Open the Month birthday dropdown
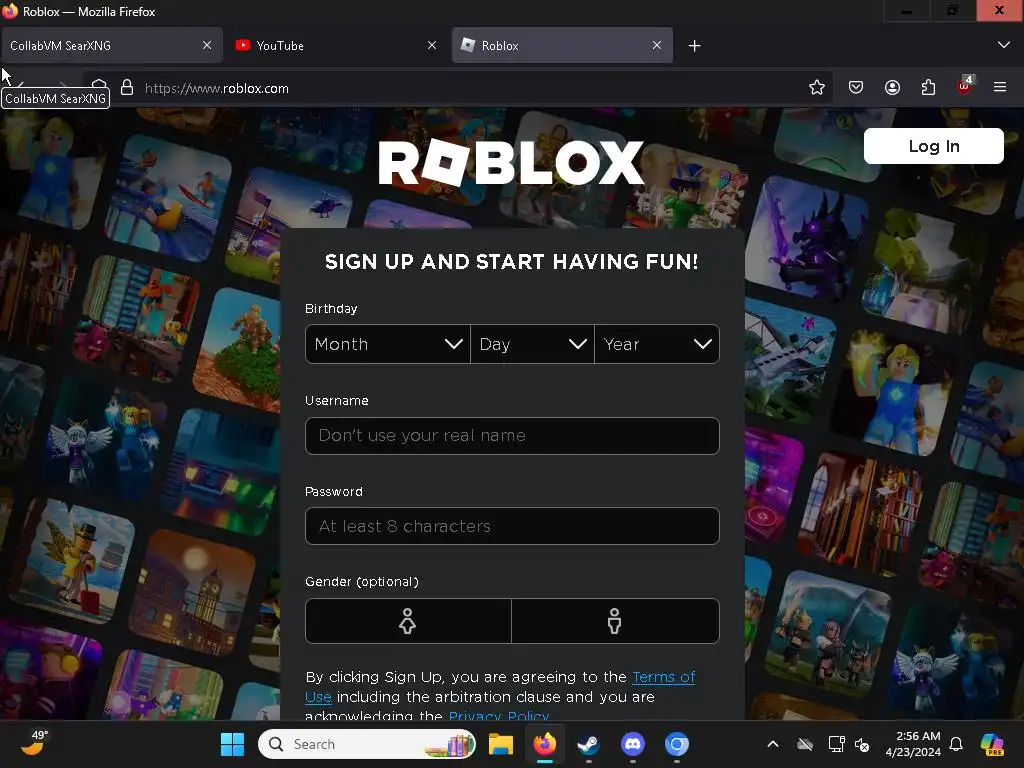The width and height of the screenshot is (1024, 768). [388, 344]
